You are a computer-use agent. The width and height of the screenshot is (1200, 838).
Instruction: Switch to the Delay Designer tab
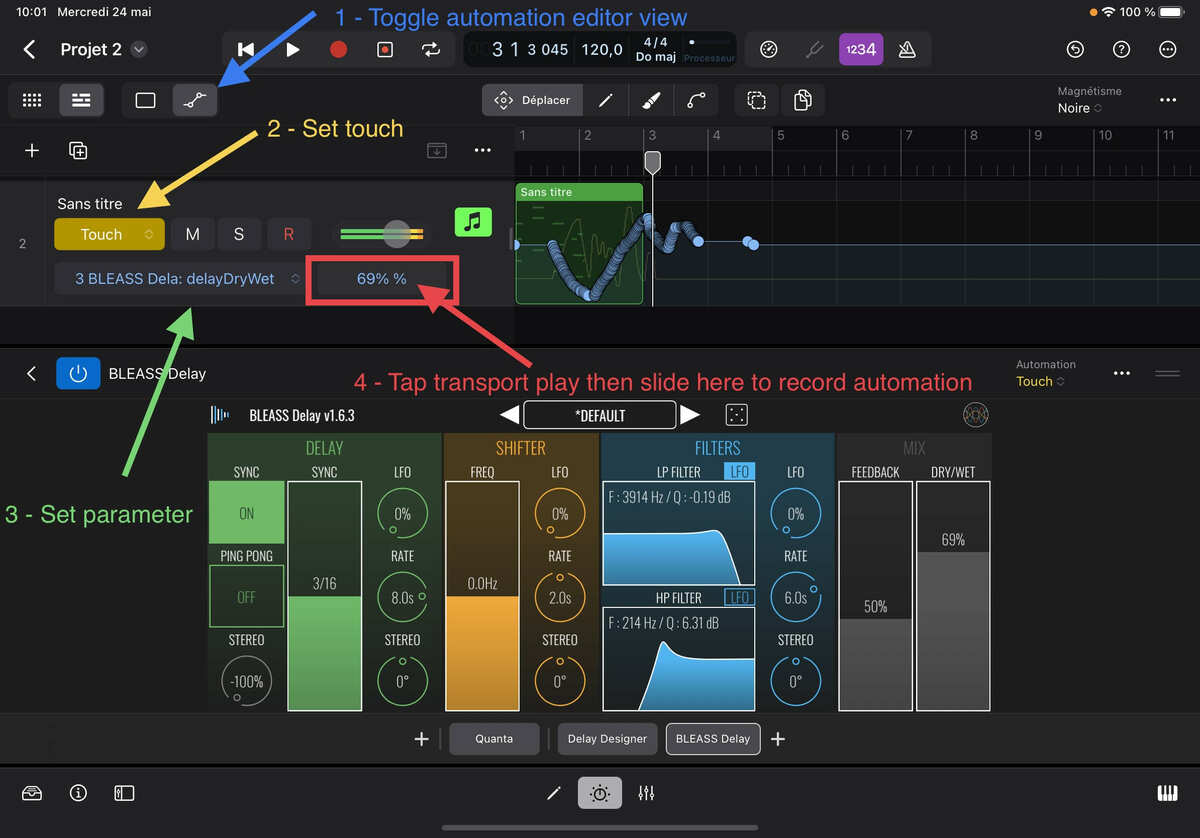[606, 739]
